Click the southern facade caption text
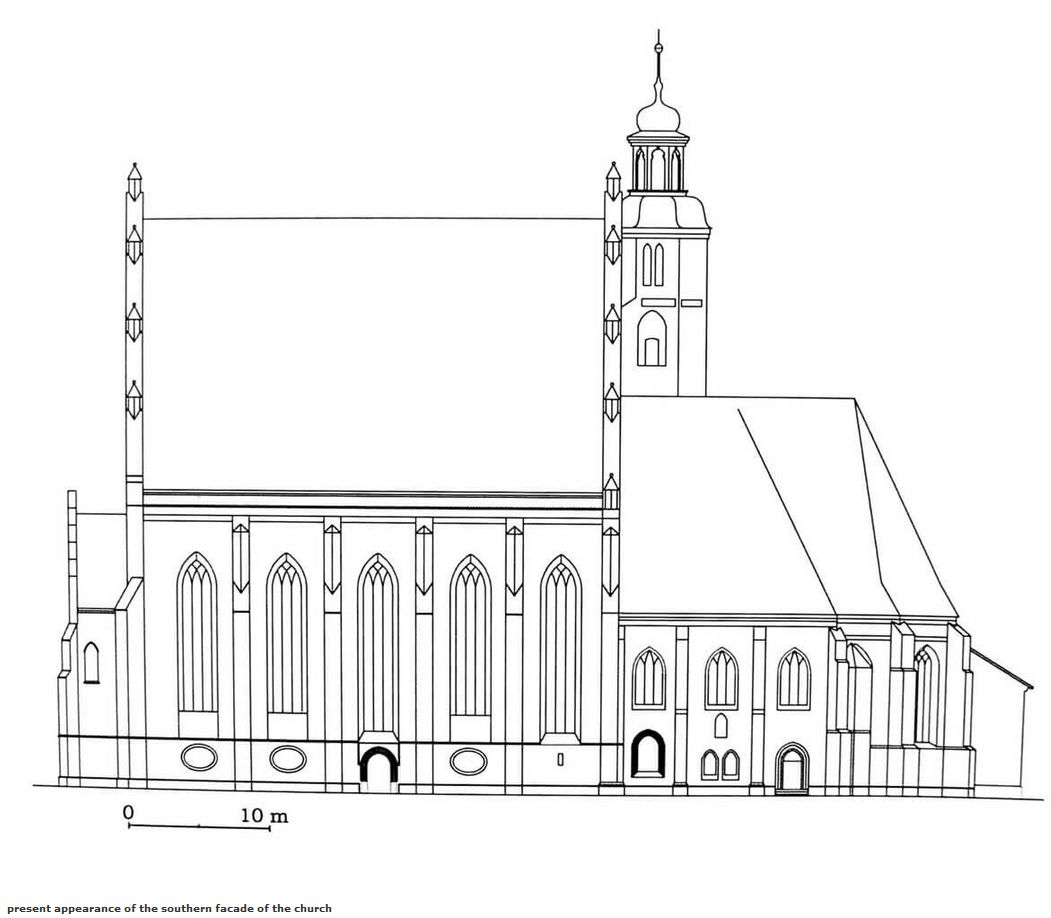This screenshot has height=918, width=1051. click(169, 908)
